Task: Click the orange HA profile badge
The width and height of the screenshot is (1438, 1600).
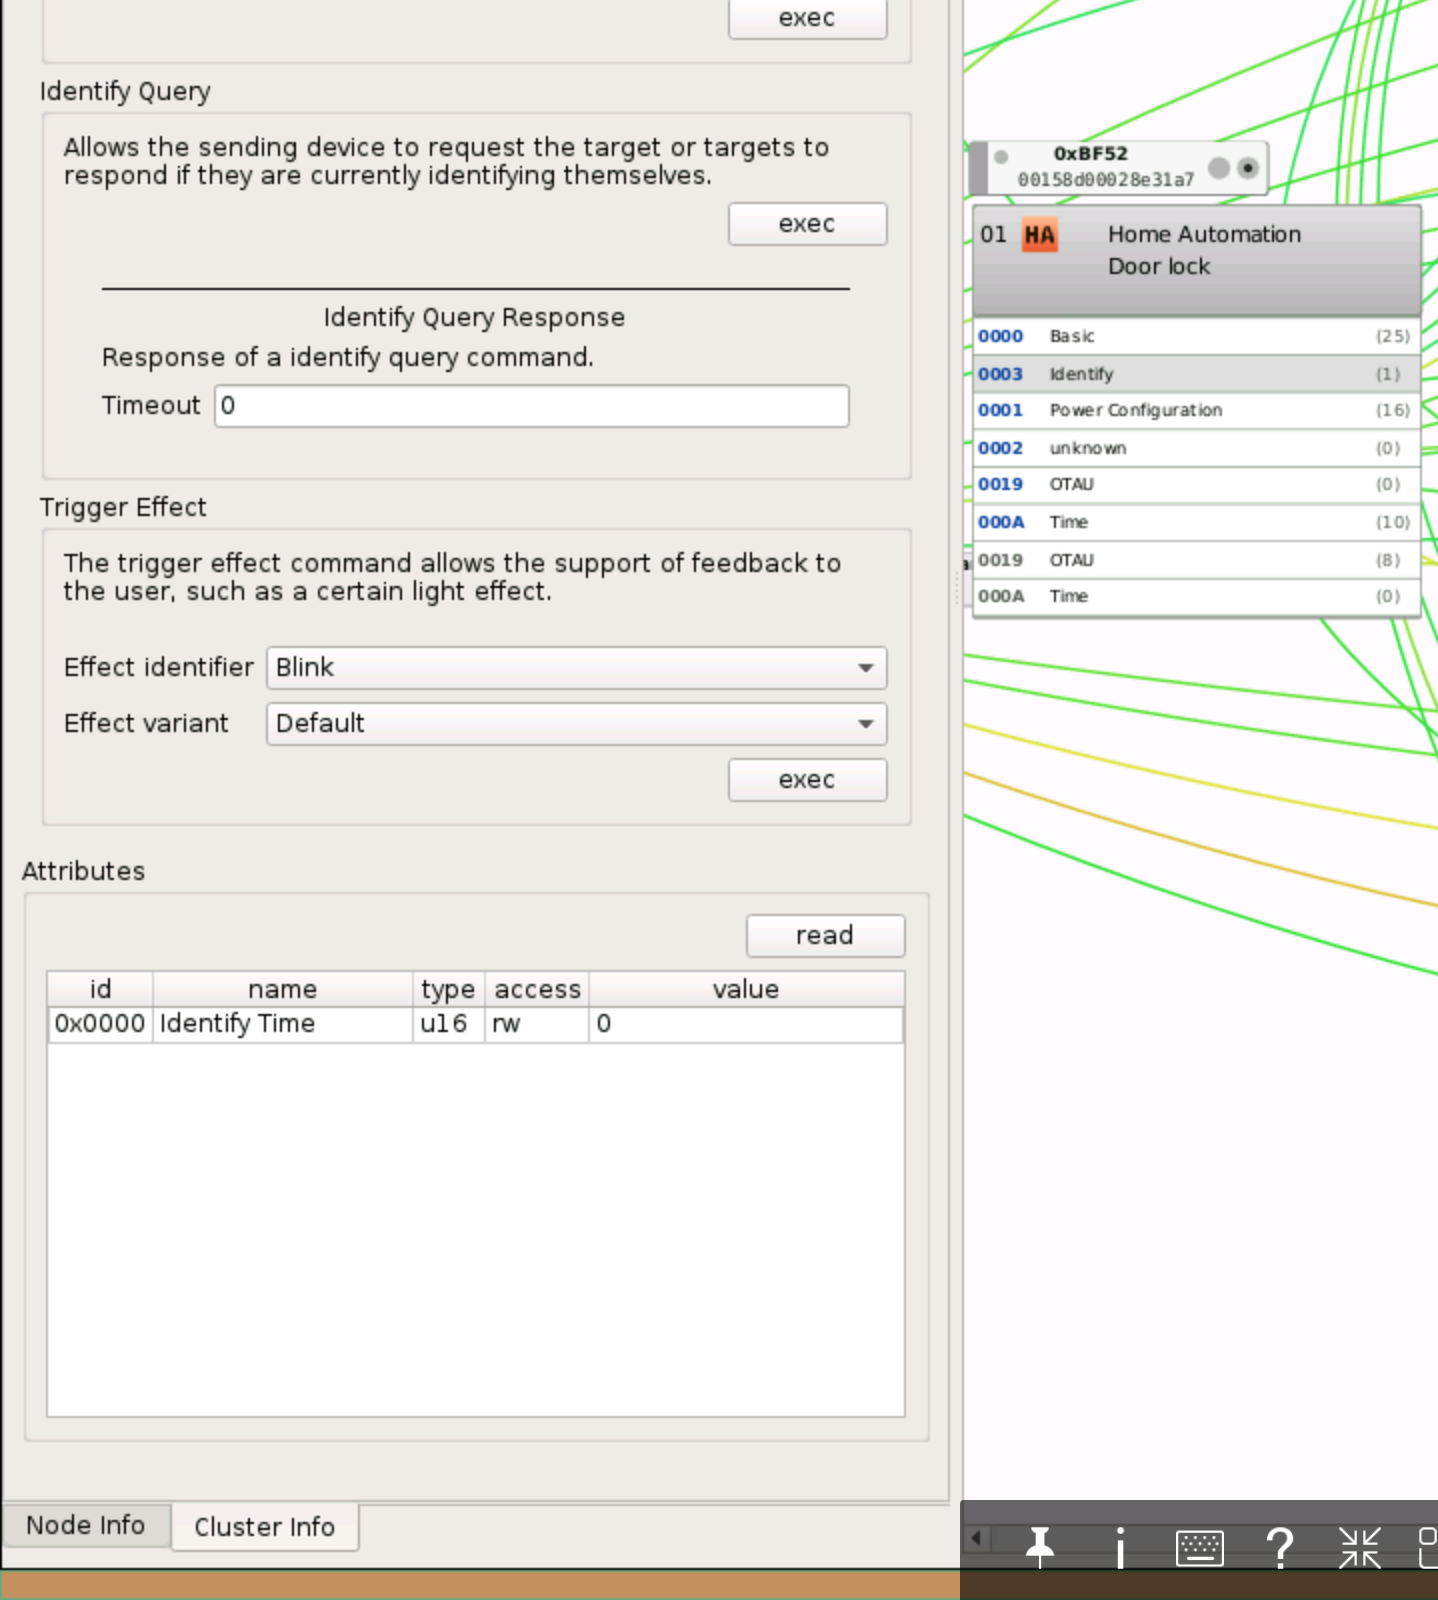Action: [x=1039, y=235]
